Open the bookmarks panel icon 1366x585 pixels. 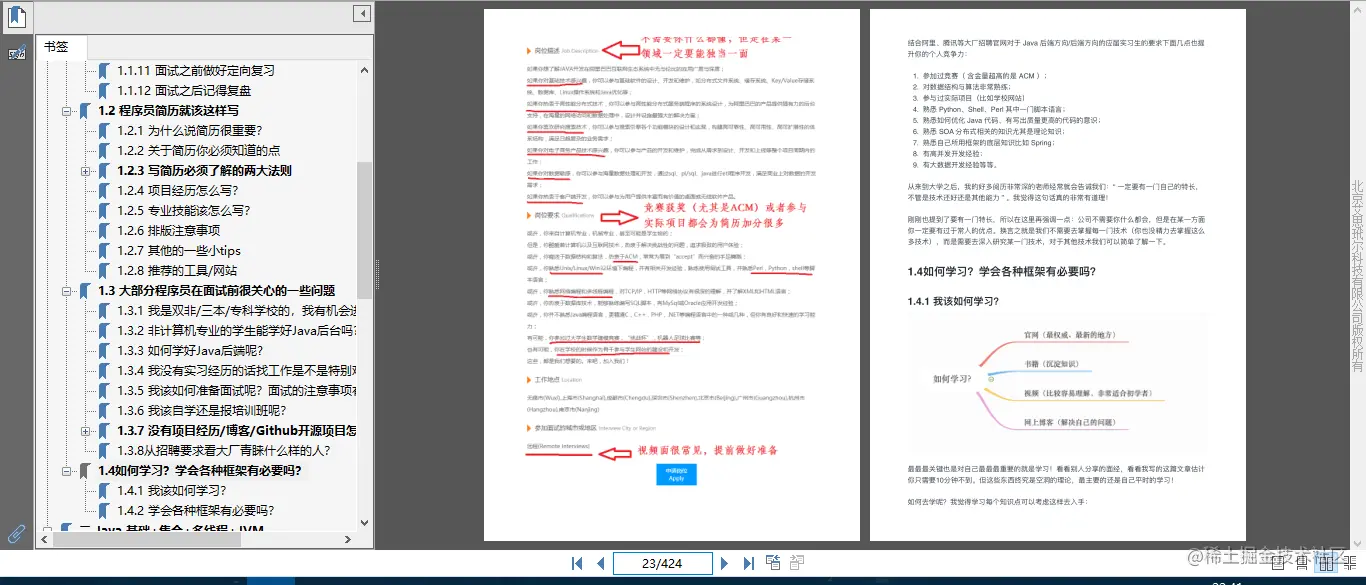tap(17, 15)
